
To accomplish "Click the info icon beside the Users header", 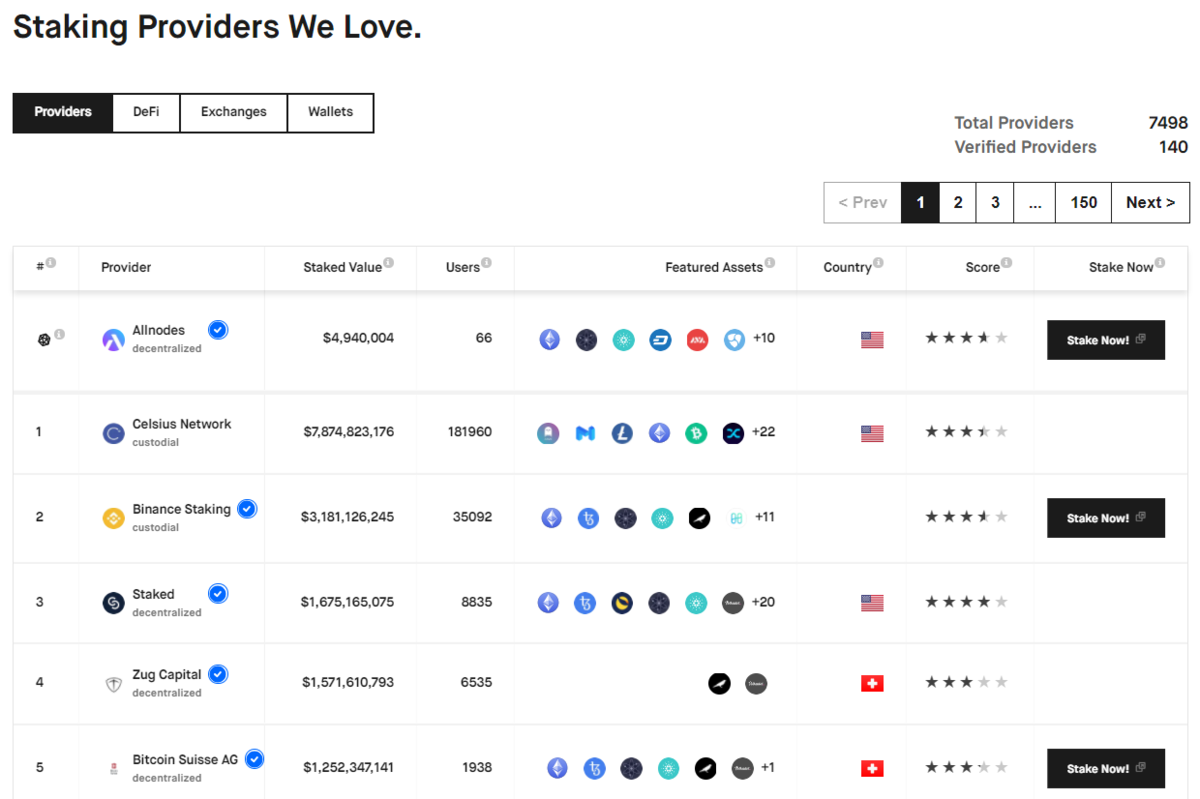I will coord(486,263).
